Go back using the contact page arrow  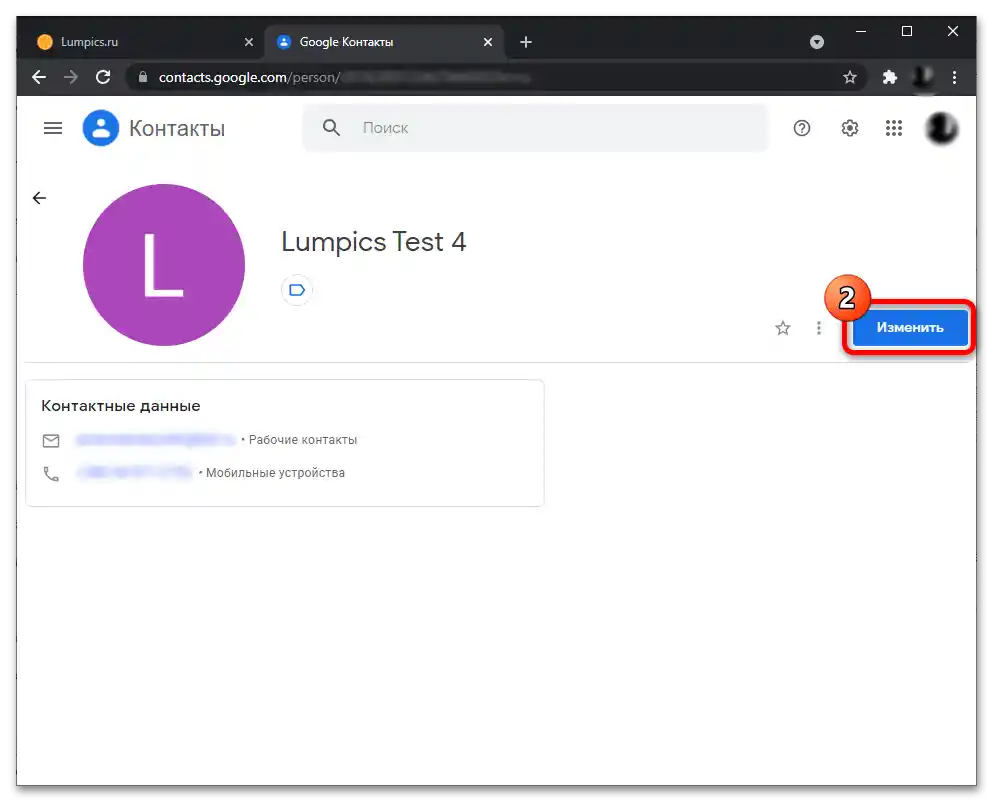(x=39, y=198)
